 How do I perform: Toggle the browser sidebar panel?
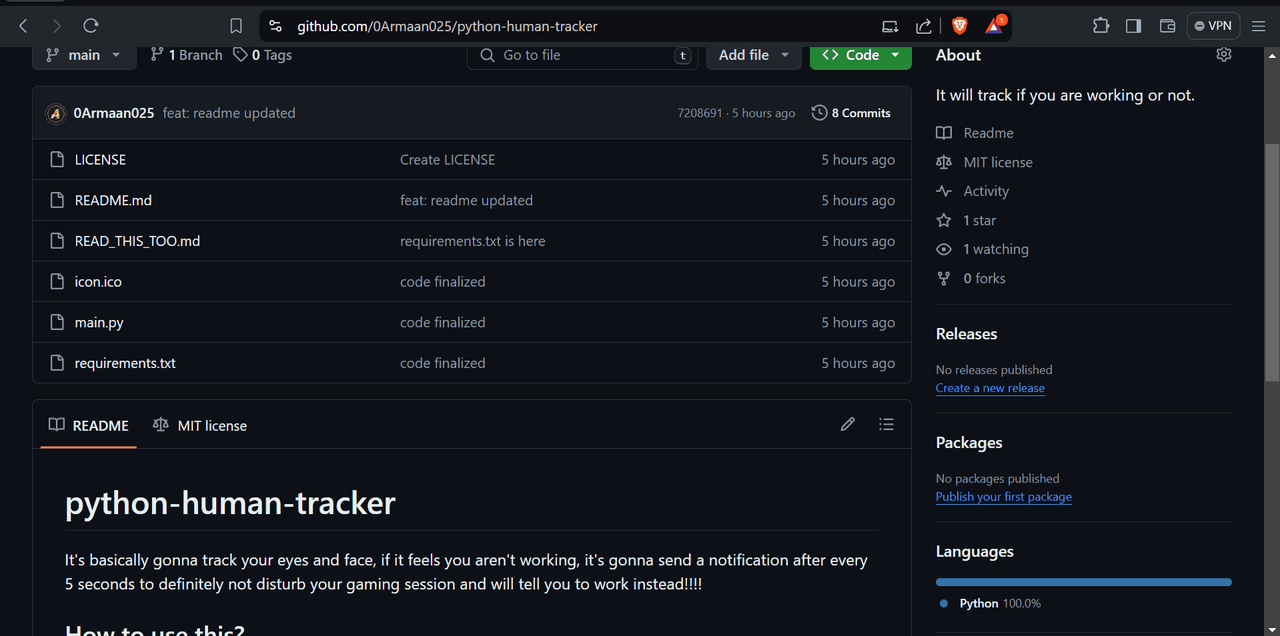click(x=1133, y=26)
